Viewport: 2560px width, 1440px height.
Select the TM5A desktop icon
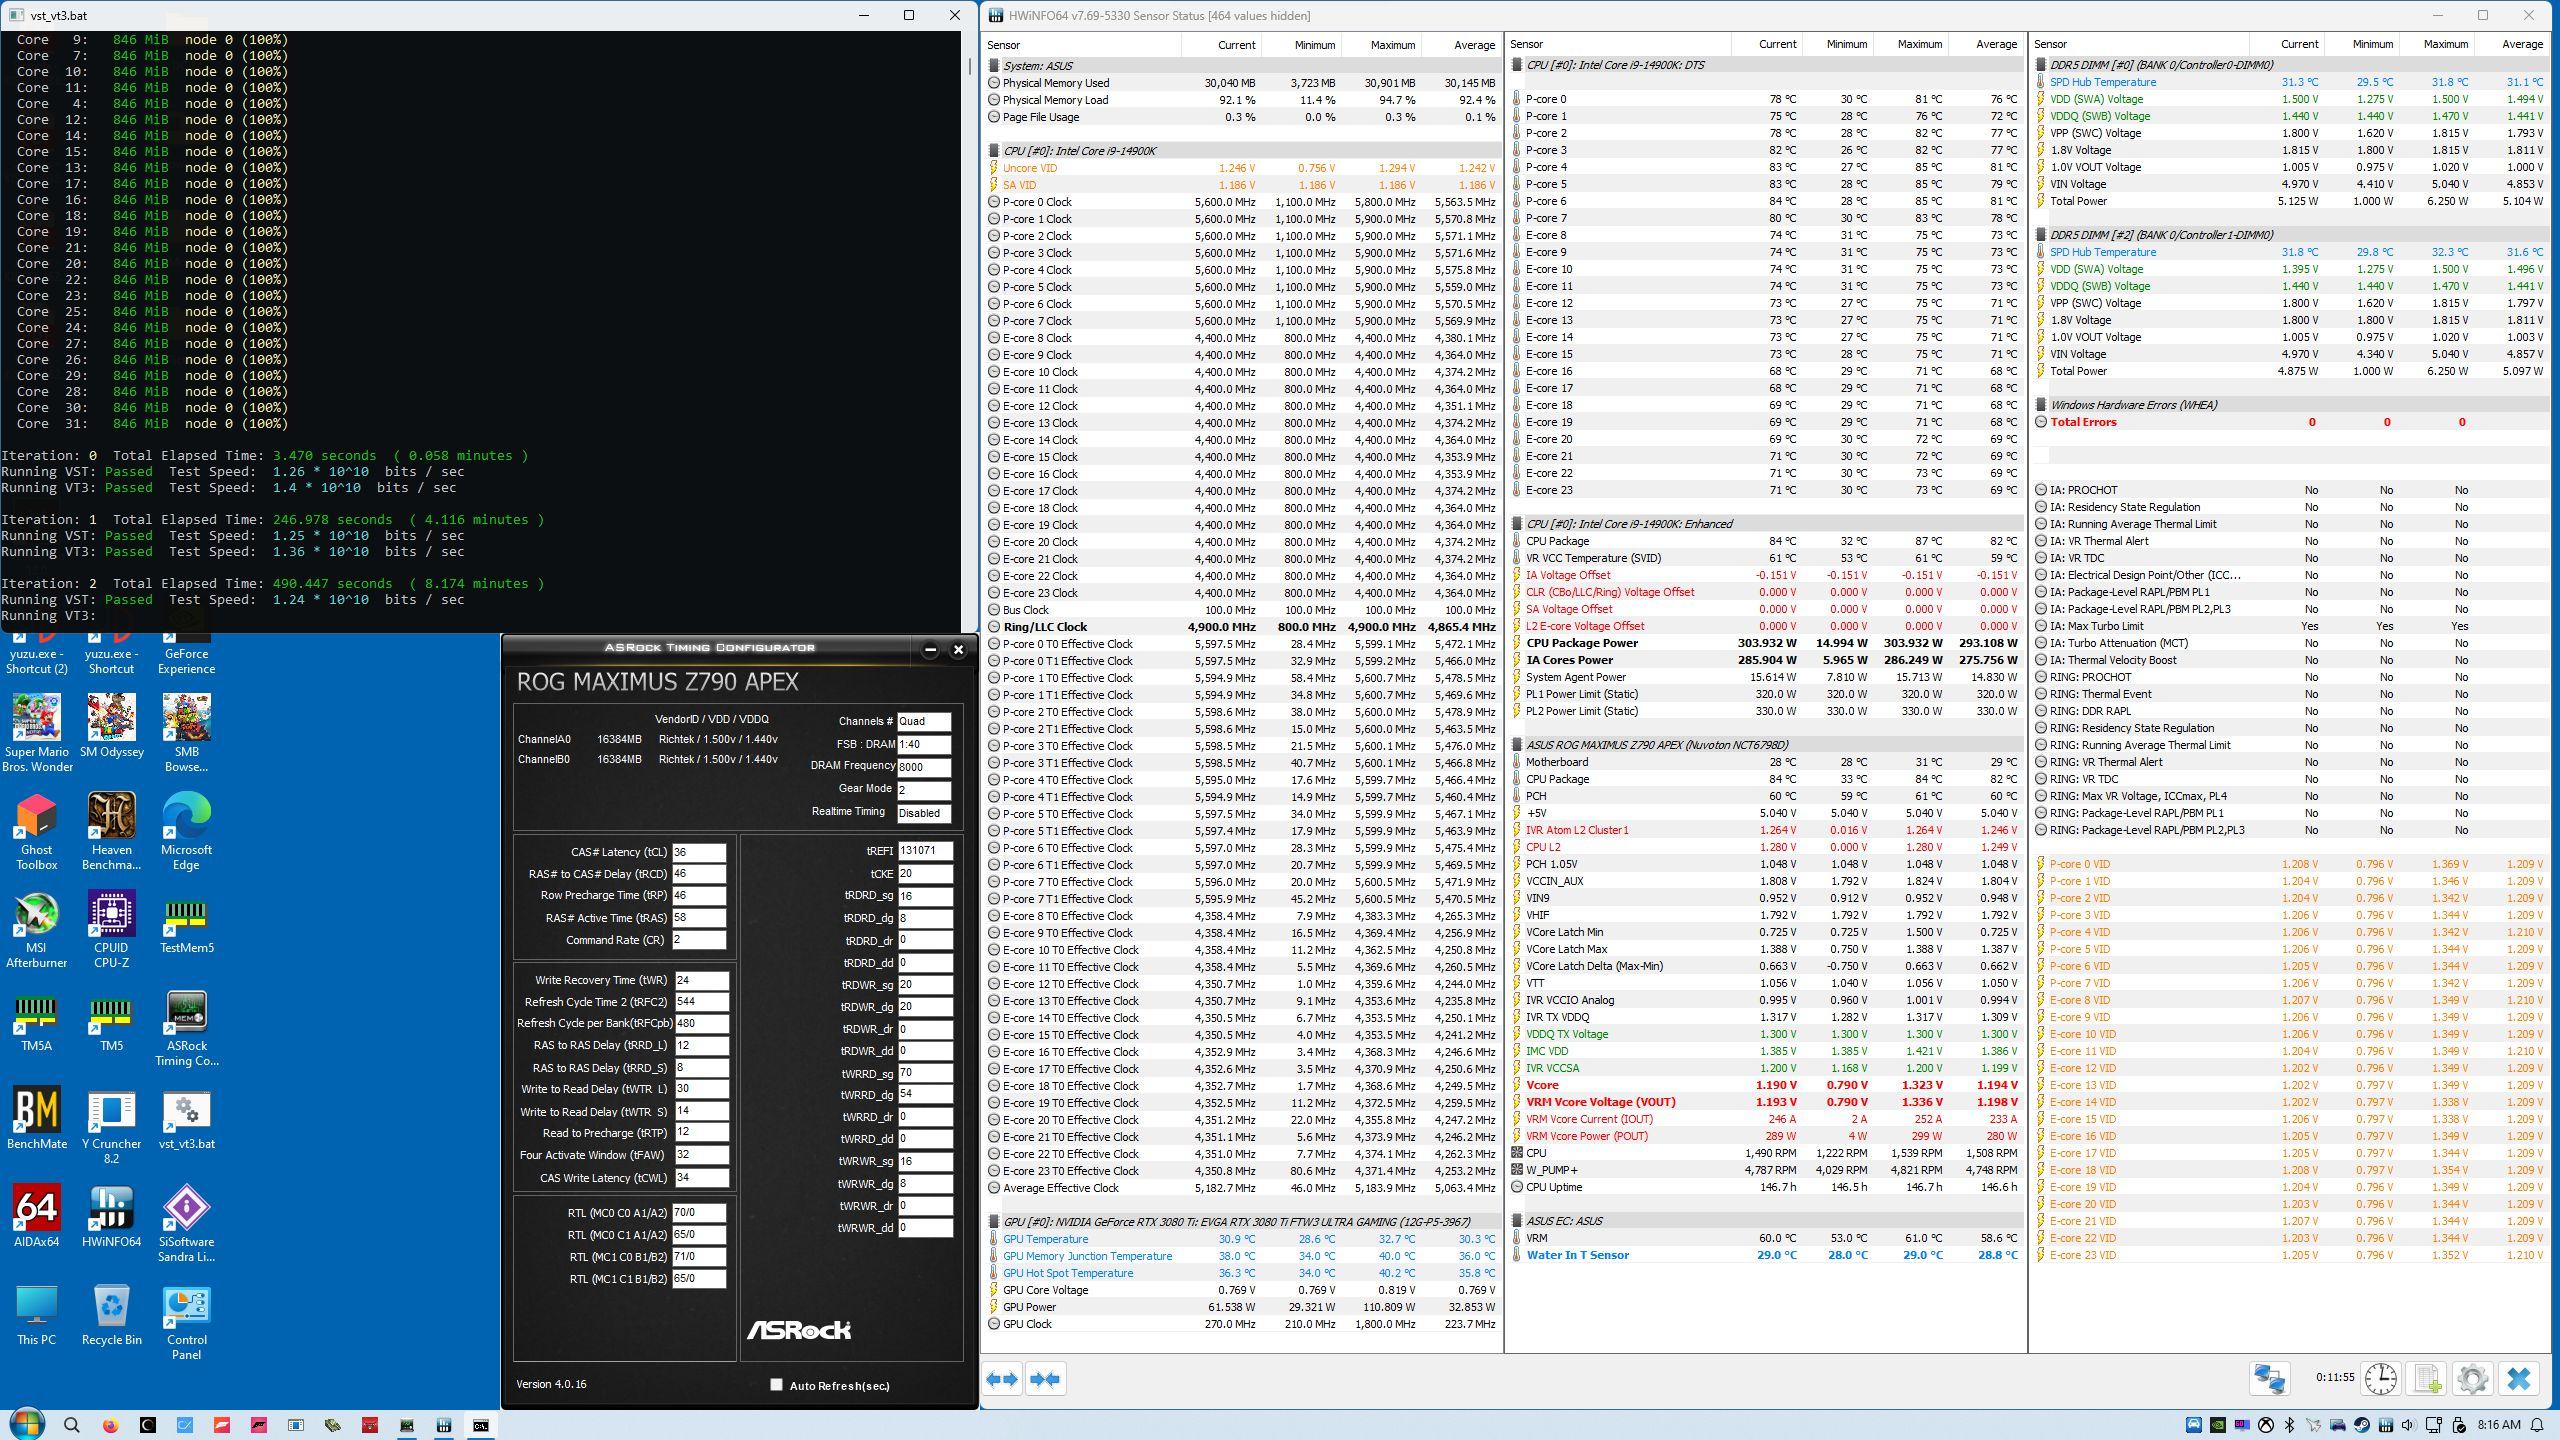(37, 1023)
